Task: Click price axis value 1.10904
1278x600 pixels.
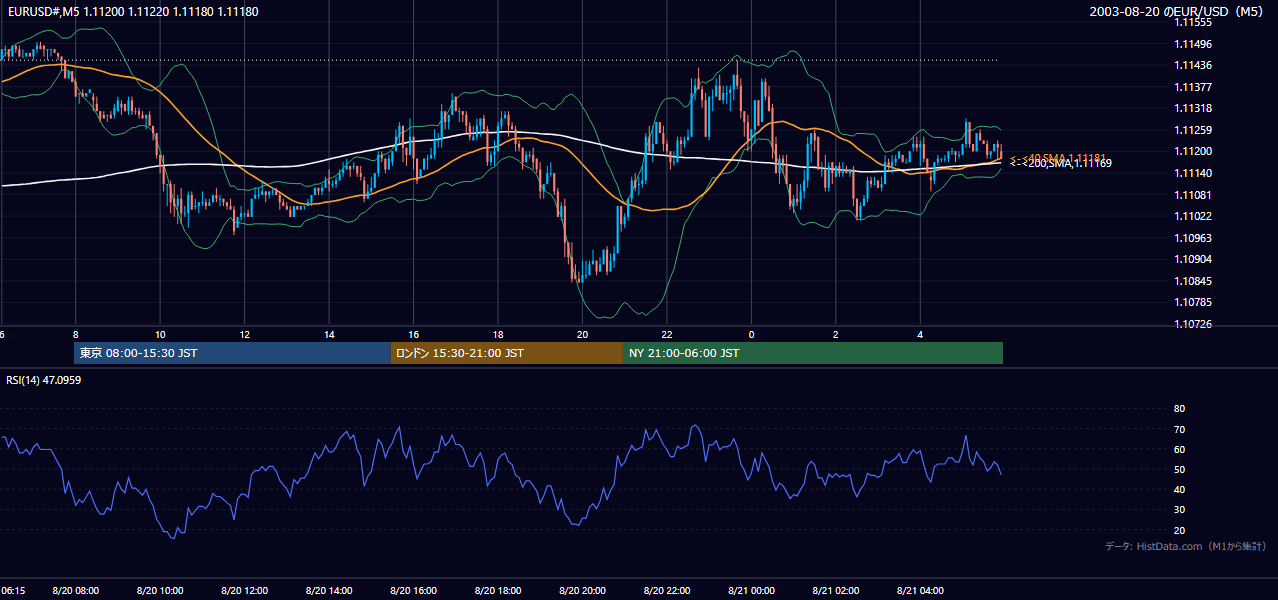Action: tap(1193, 259)
